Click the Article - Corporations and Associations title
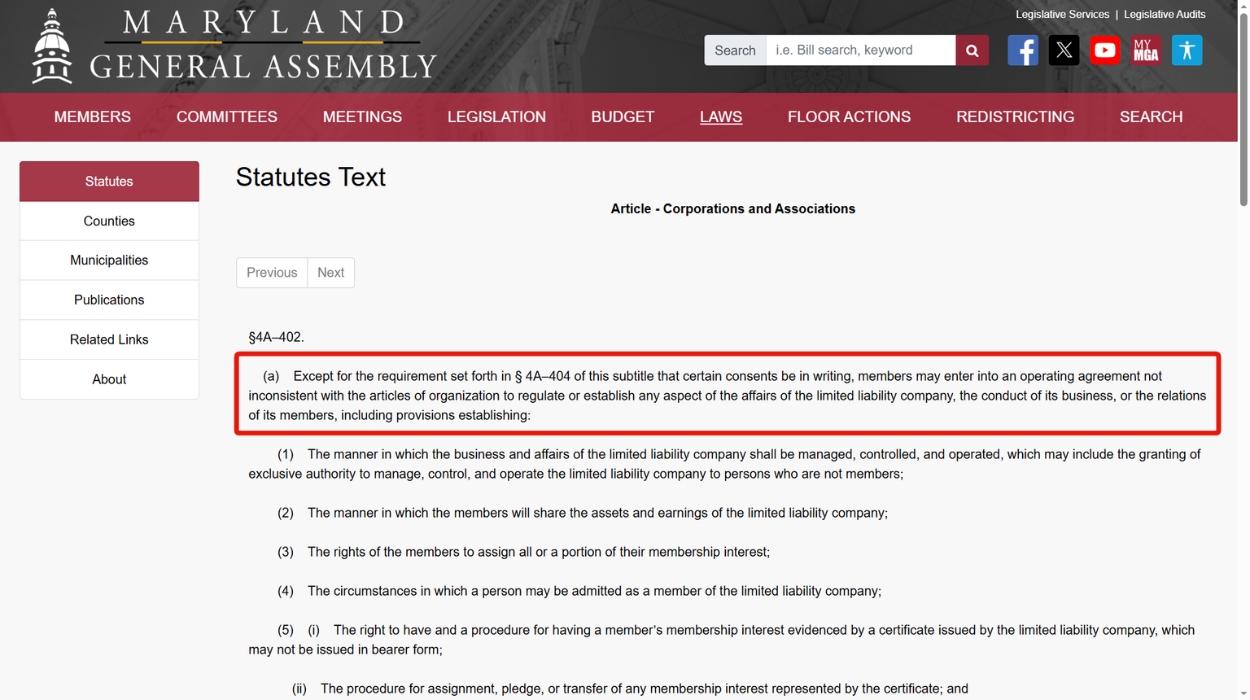The image size is (1250, 700). point(733,209)
